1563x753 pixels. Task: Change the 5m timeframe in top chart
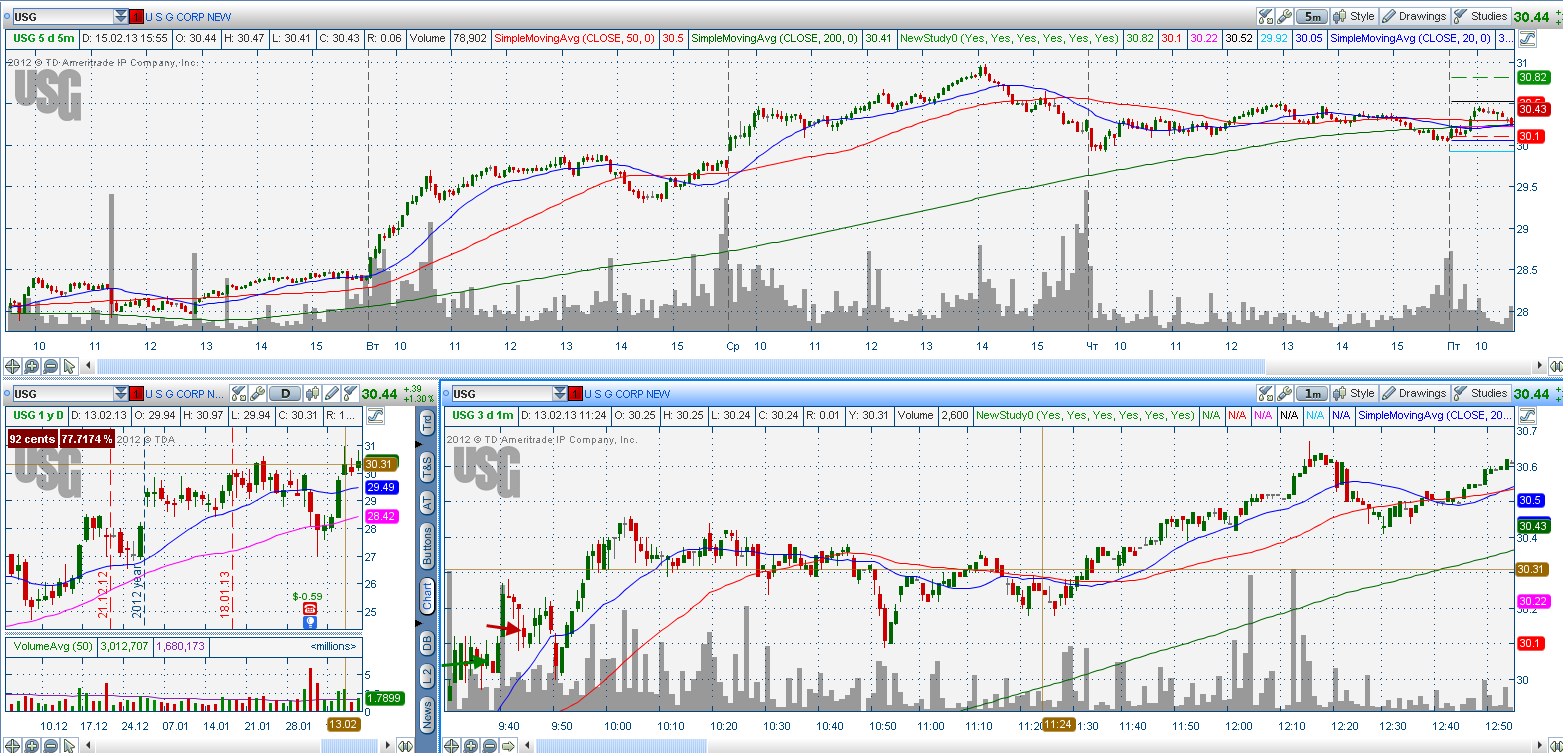1311,16
